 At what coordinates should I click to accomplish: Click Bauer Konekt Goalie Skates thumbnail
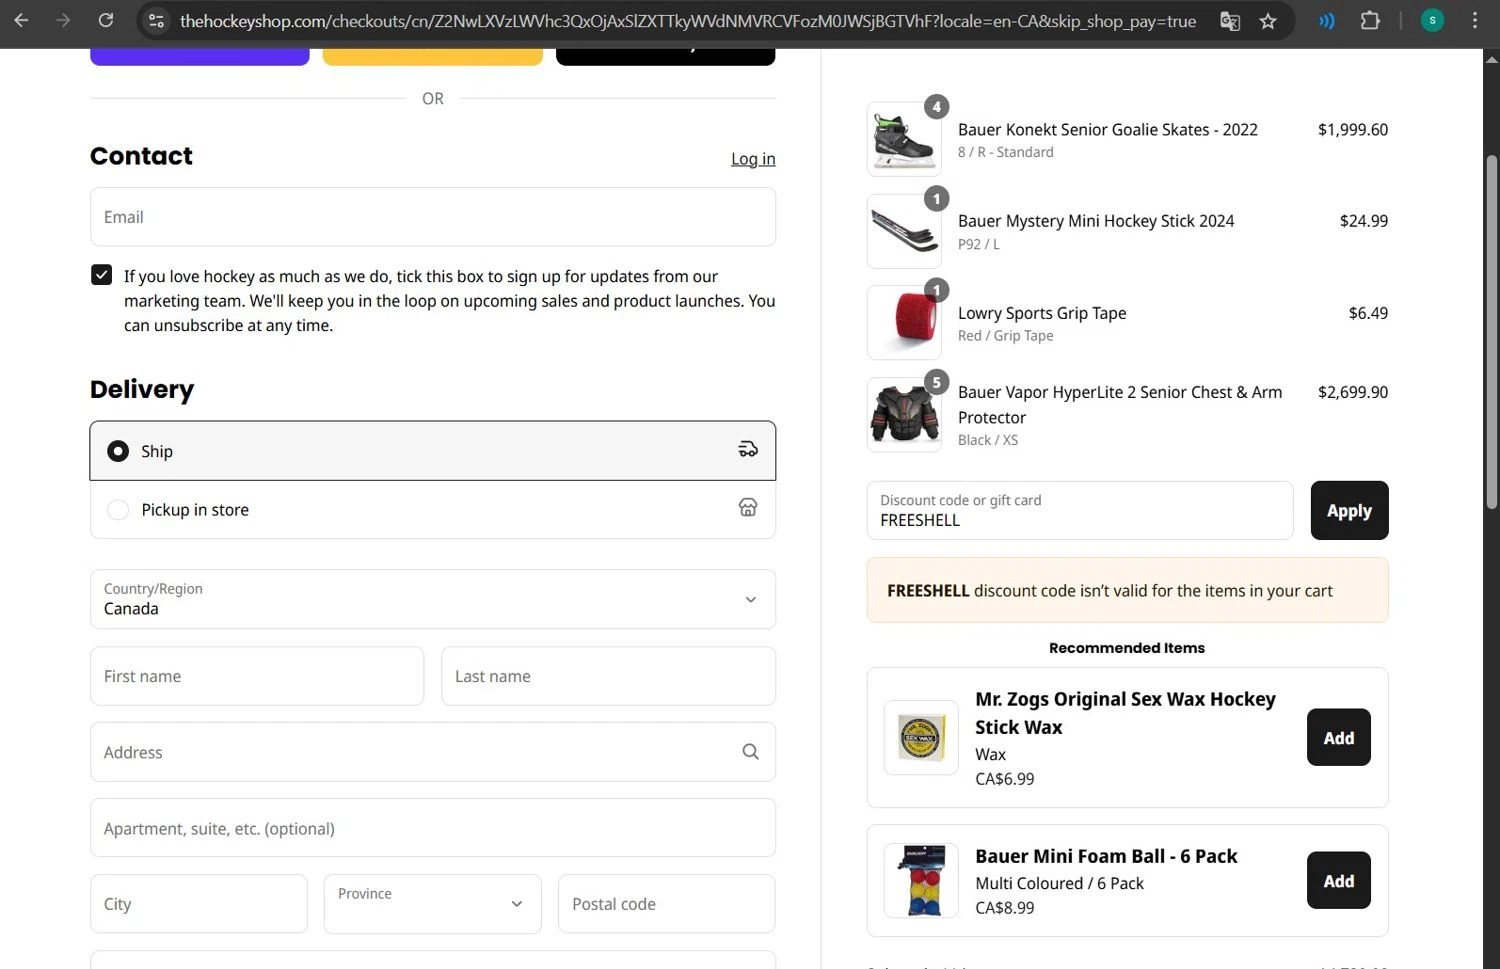click(904, 139)
